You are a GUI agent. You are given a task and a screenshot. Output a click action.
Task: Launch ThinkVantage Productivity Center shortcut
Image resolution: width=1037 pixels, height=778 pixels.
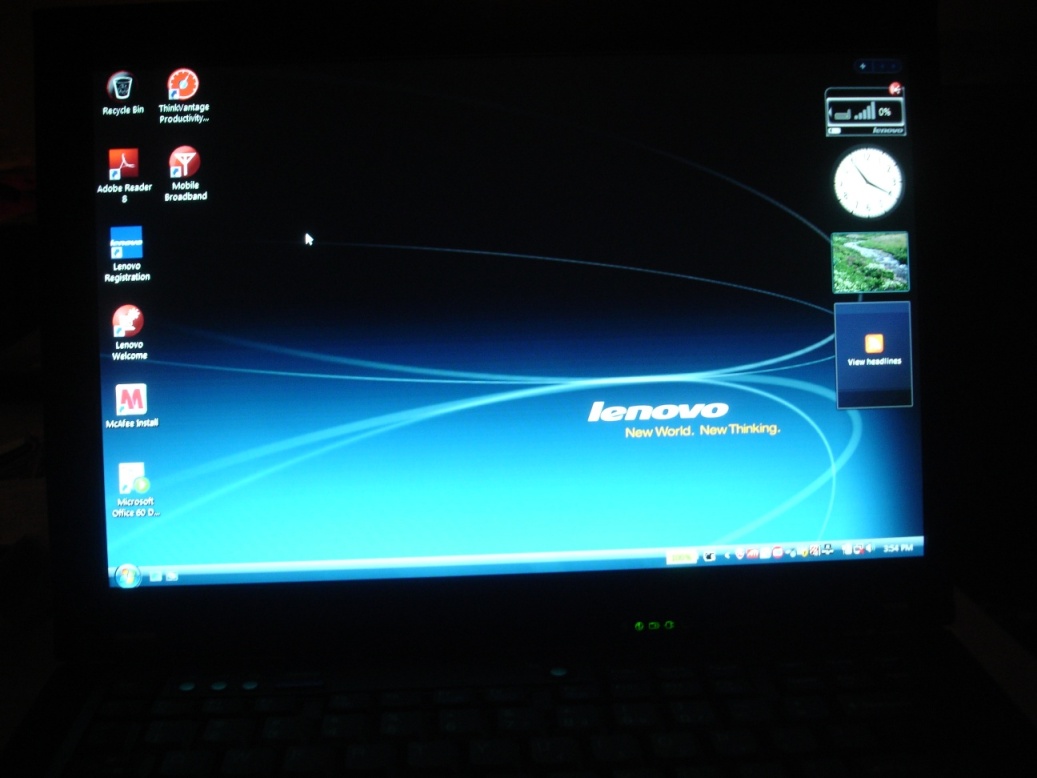tap(183, 96)
